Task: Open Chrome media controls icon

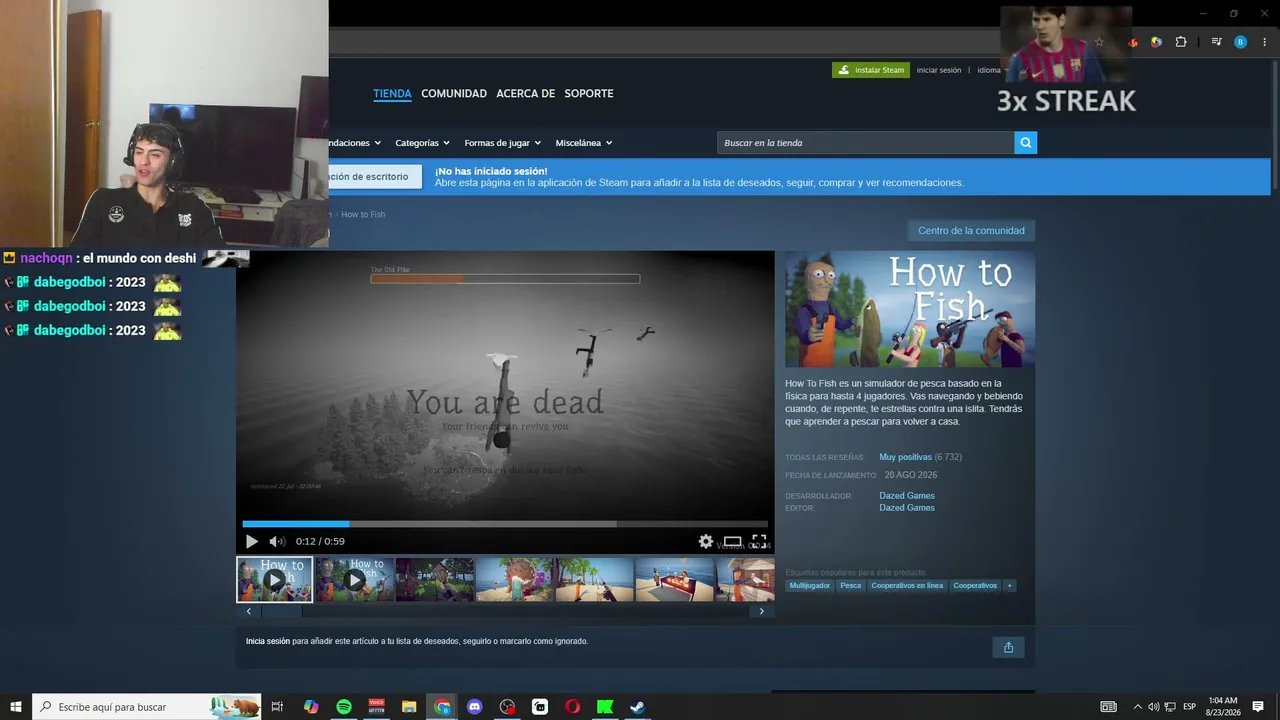Action: (x=1216, y=42)
